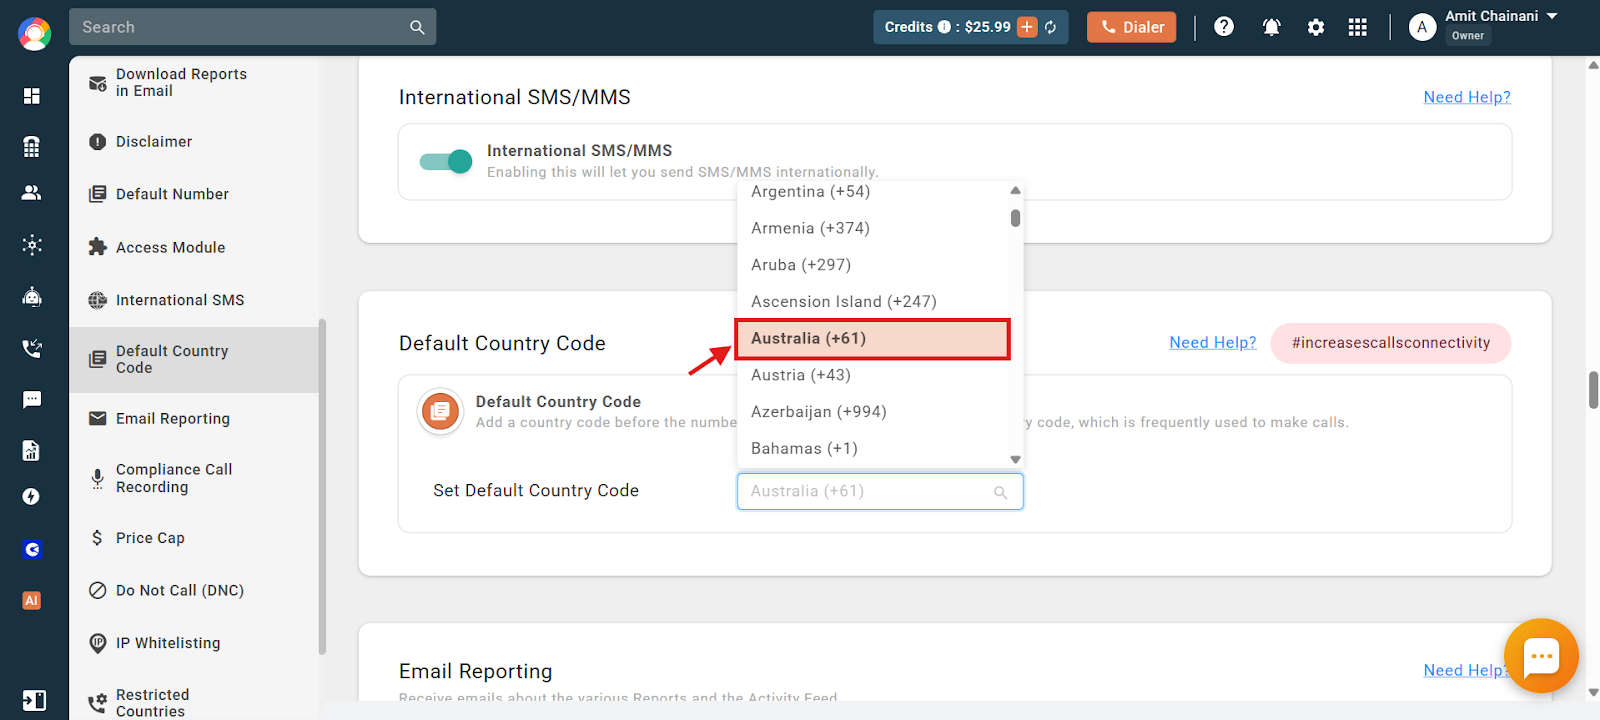
Task: Open Default Country Code settings item
Action: 194,359
